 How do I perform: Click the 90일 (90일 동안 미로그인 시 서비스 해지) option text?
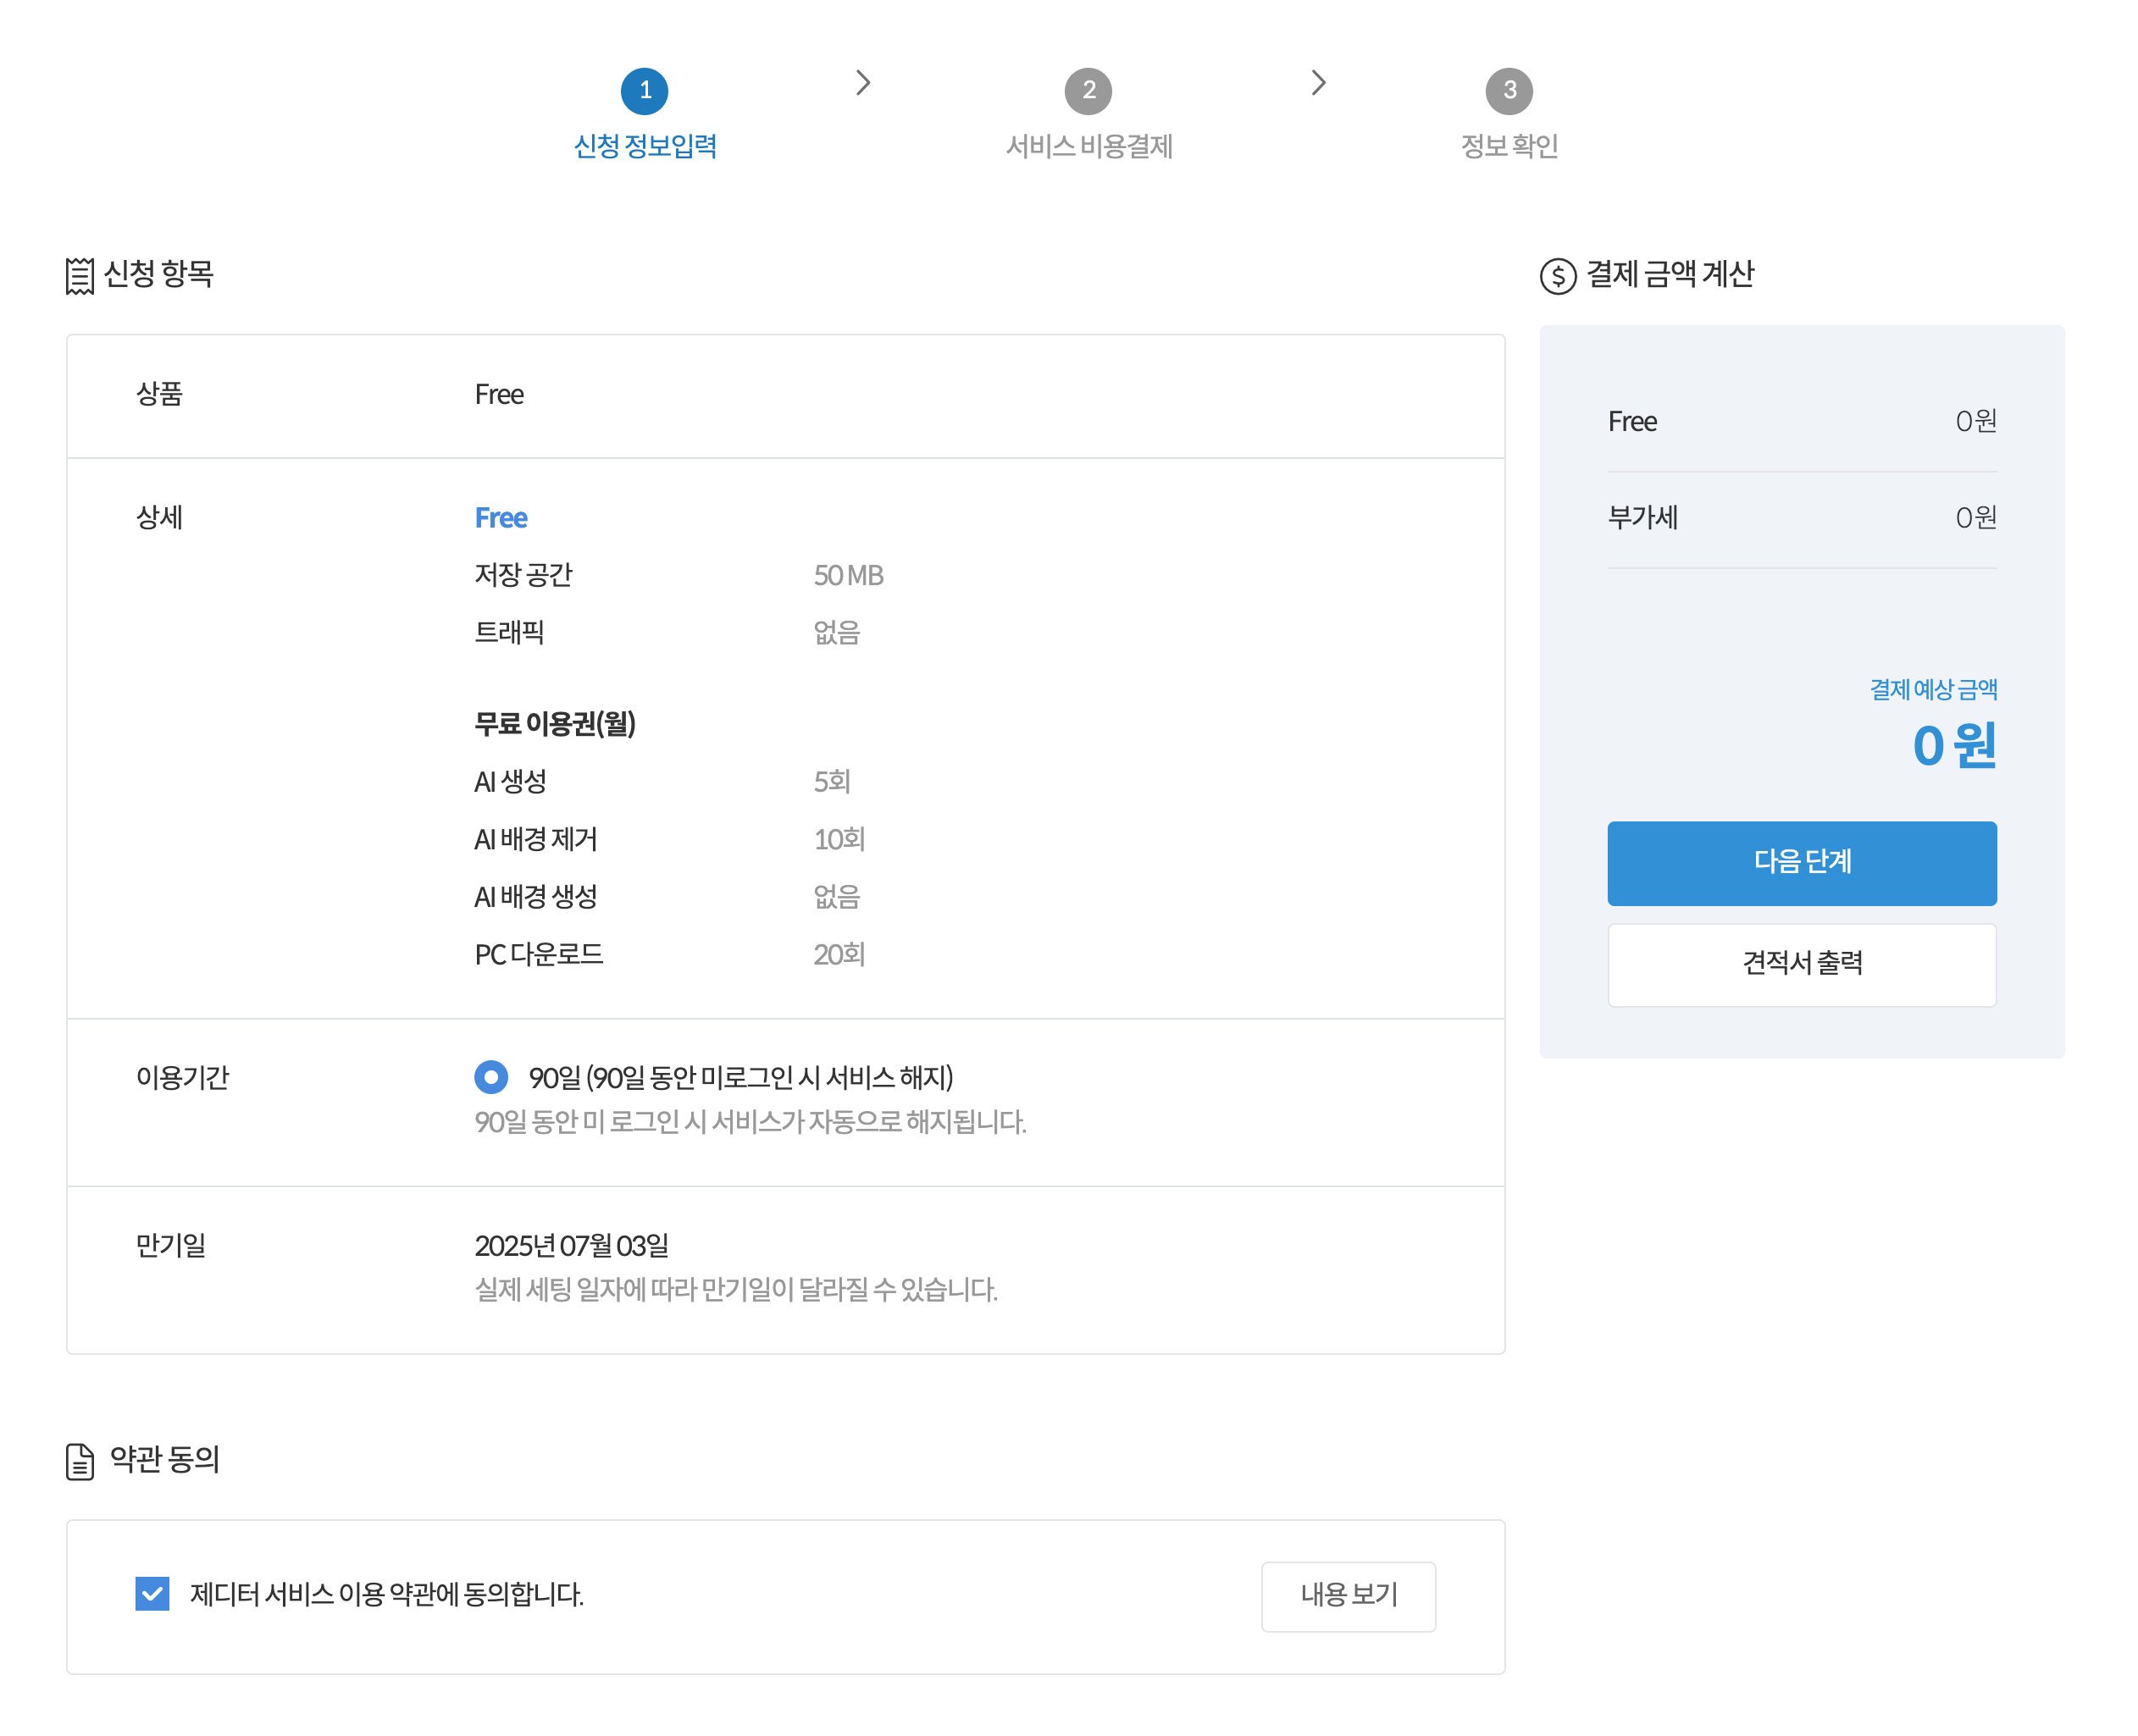coord(740,1077)
